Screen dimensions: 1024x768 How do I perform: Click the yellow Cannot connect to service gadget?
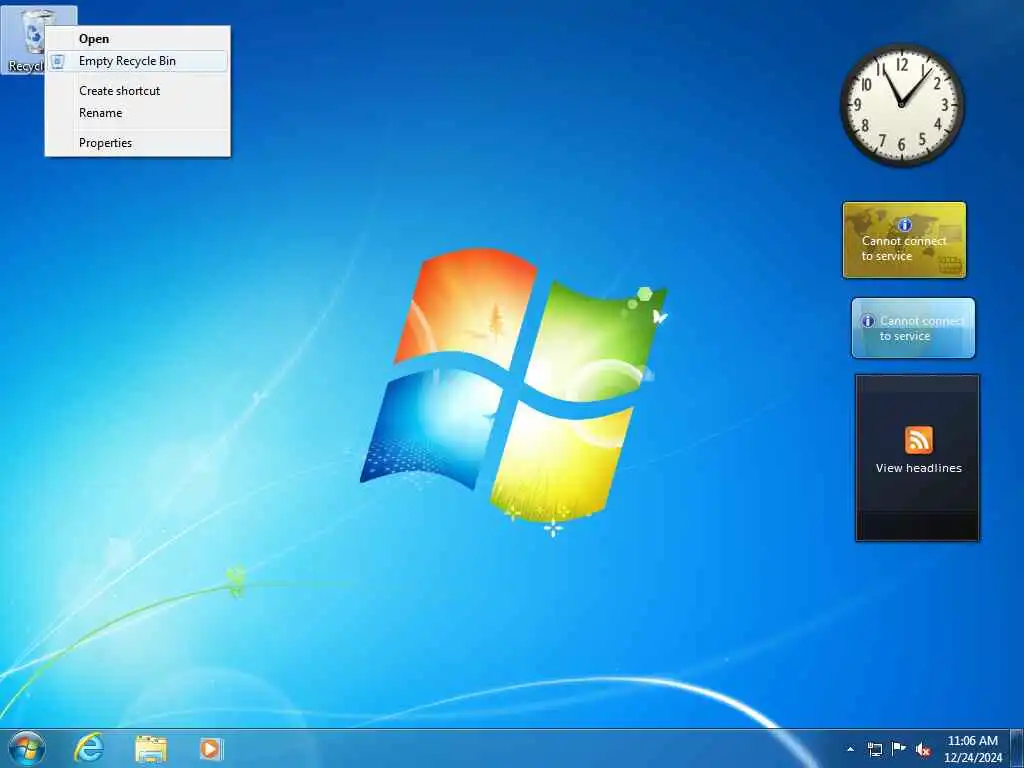[904, 240]
